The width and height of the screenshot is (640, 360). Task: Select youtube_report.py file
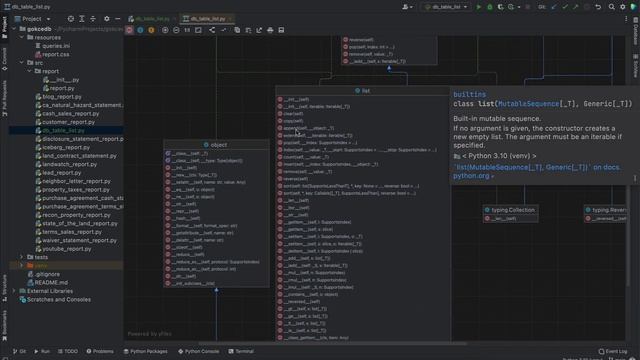point(67,249)
